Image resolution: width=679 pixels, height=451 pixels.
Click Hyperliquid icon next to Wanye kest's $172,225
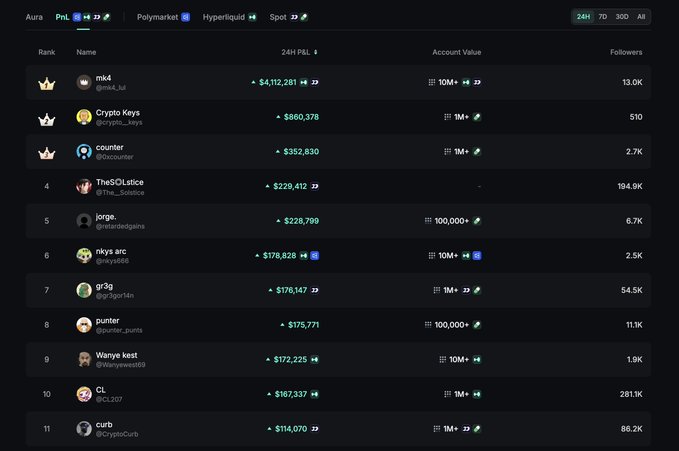click(315, 360)
